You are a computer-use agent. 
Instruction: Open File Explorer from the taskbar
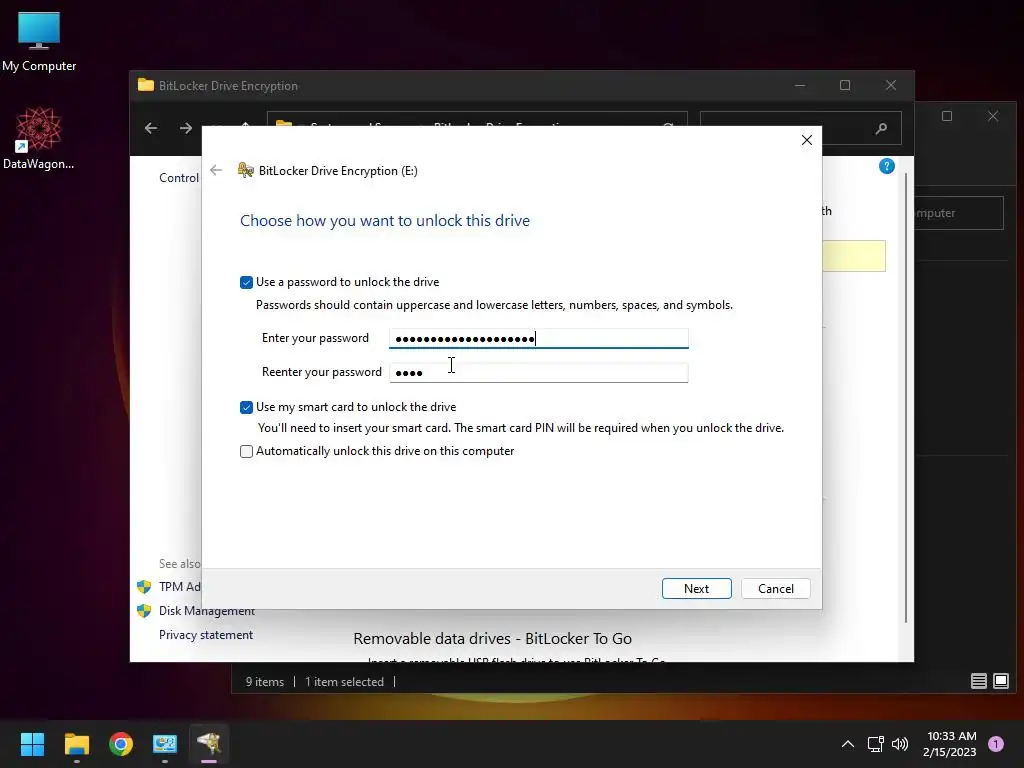coord(76,744)
